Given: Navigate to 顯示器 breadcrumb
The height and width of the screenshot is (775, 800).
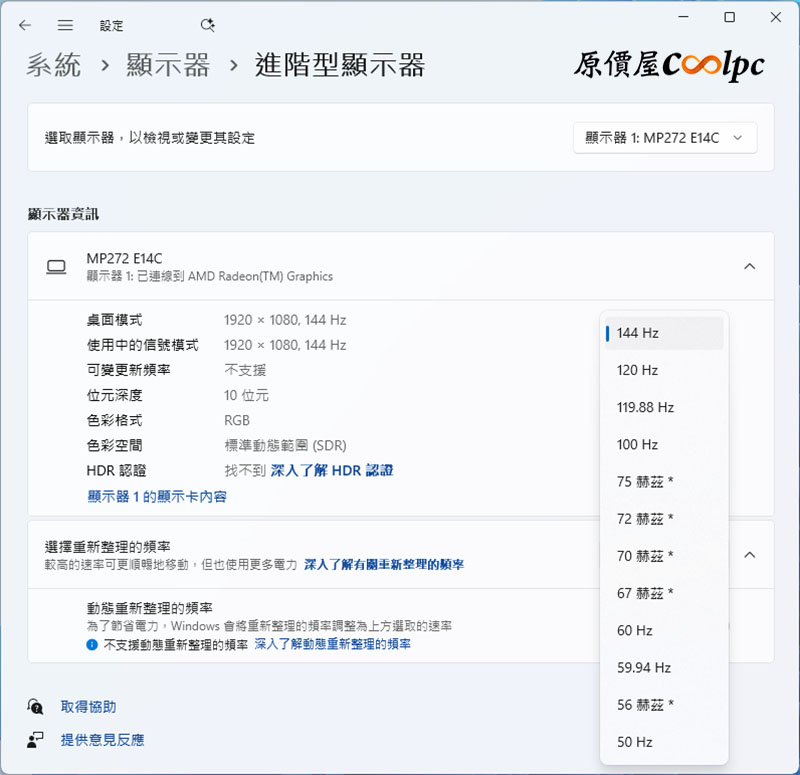Looking at the screenshot, I should [x=168, y=66].
